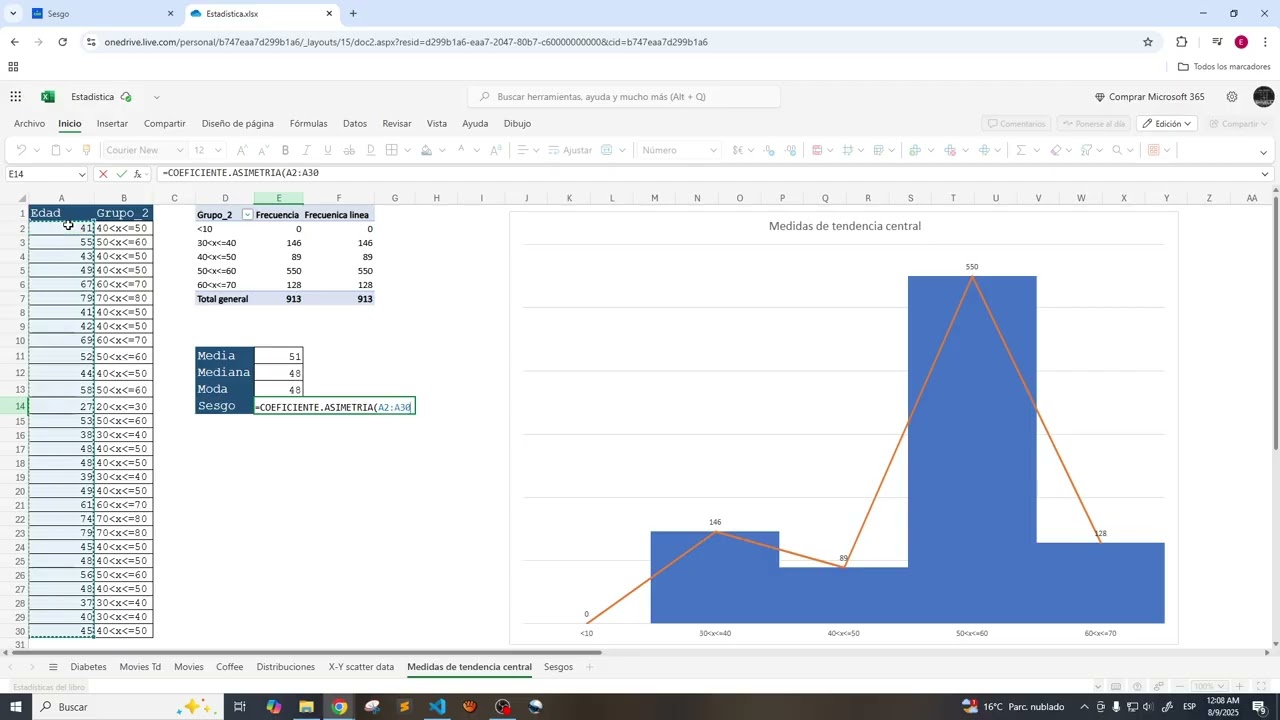Bookmark this page with the star icon
Image resolution: width=1280 pixels, height=720 pixels.
tap(1148, 42)
